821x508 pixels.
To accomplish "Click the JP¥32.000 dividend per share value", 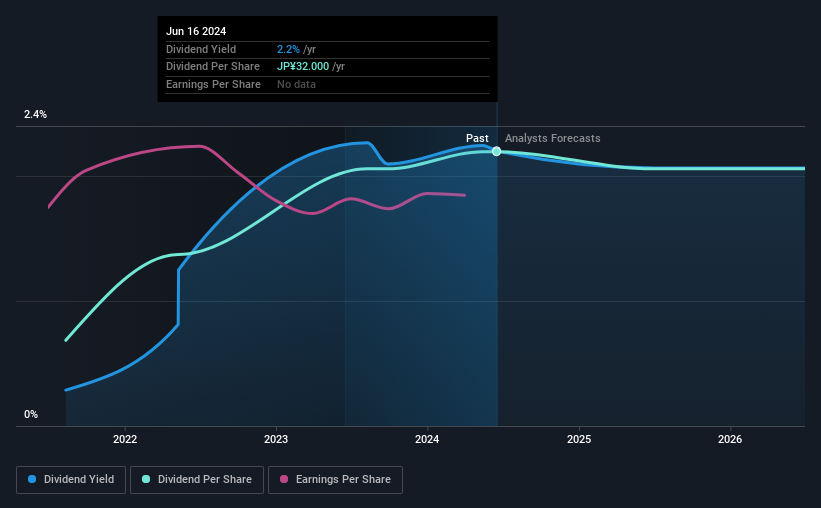I will [x=303, y=67].
